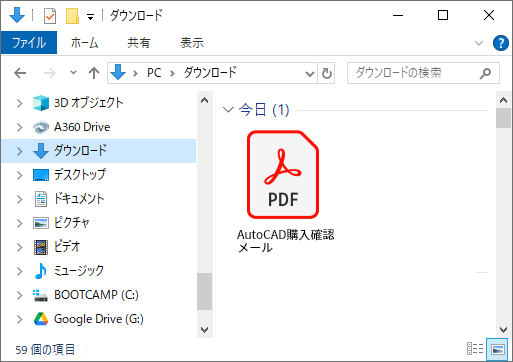Click the file list down scroll arrow
This screenshot has height=362, width=513.
[503, 330]
